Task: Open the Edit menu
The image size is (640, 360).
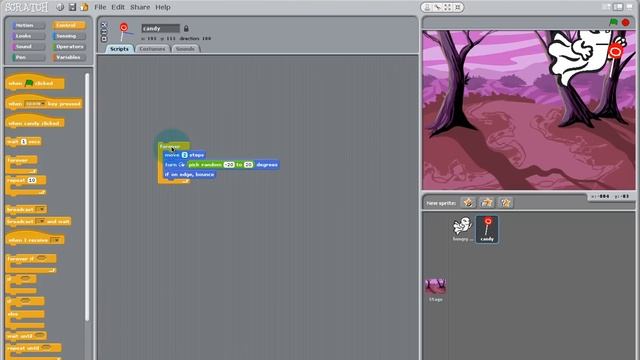Action: pyautogui.click(x=118, y=7)
